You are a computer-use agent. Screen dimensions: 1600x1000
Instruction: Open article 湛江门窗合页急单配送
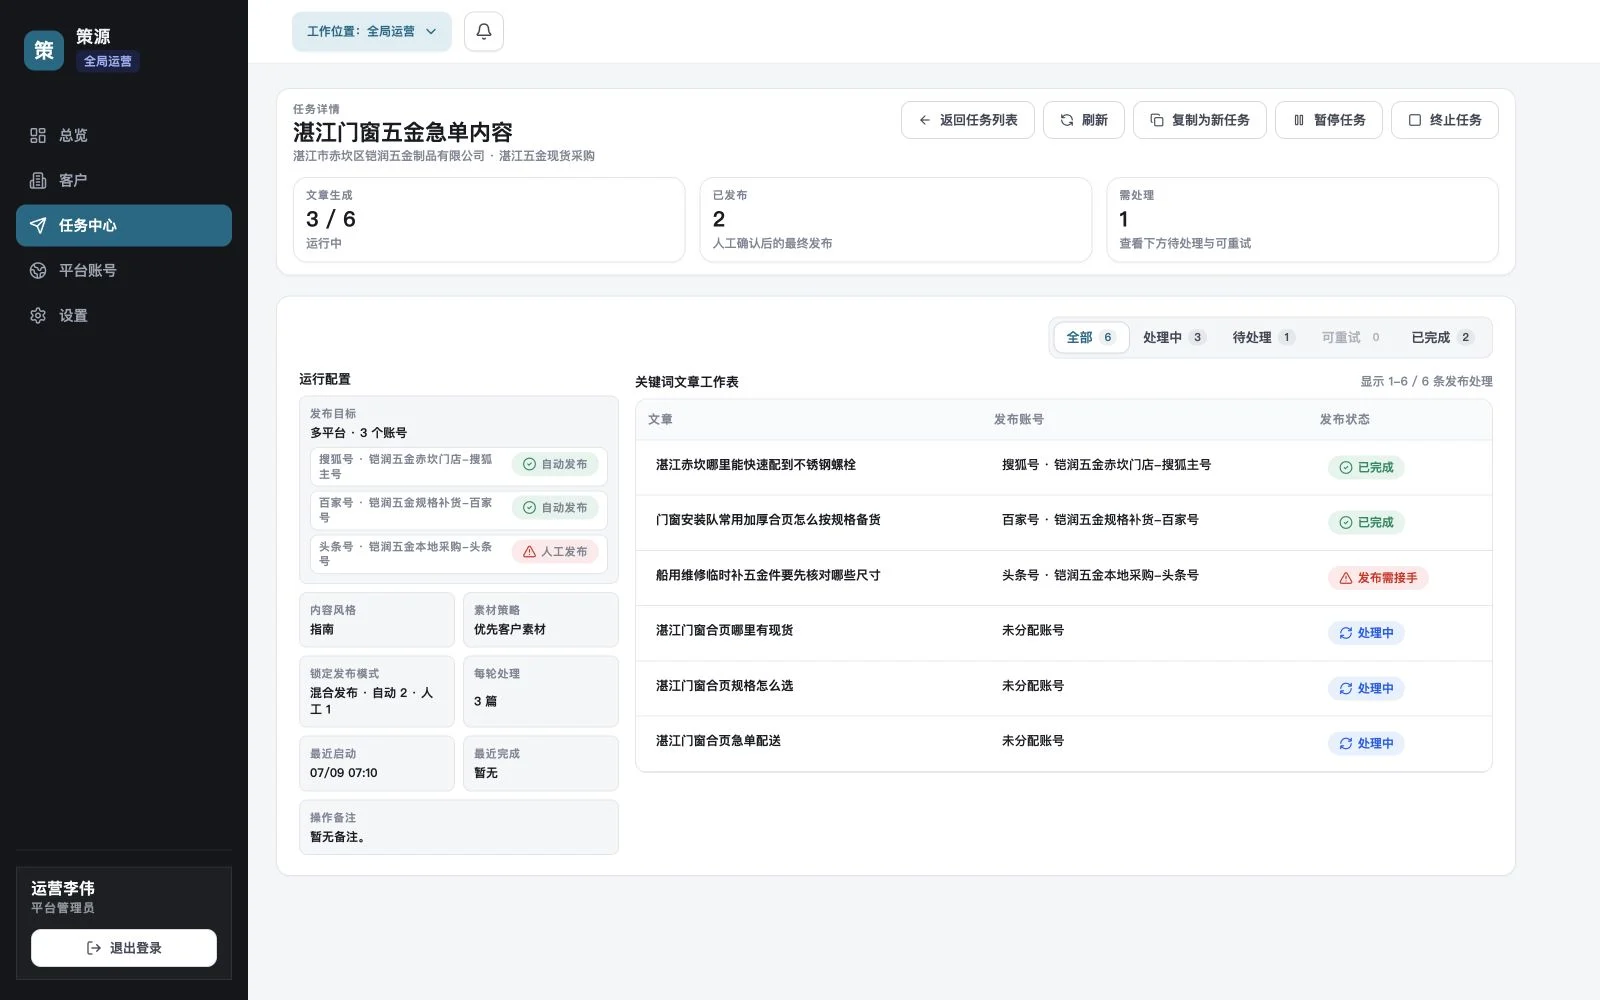[x=718, y=741]
